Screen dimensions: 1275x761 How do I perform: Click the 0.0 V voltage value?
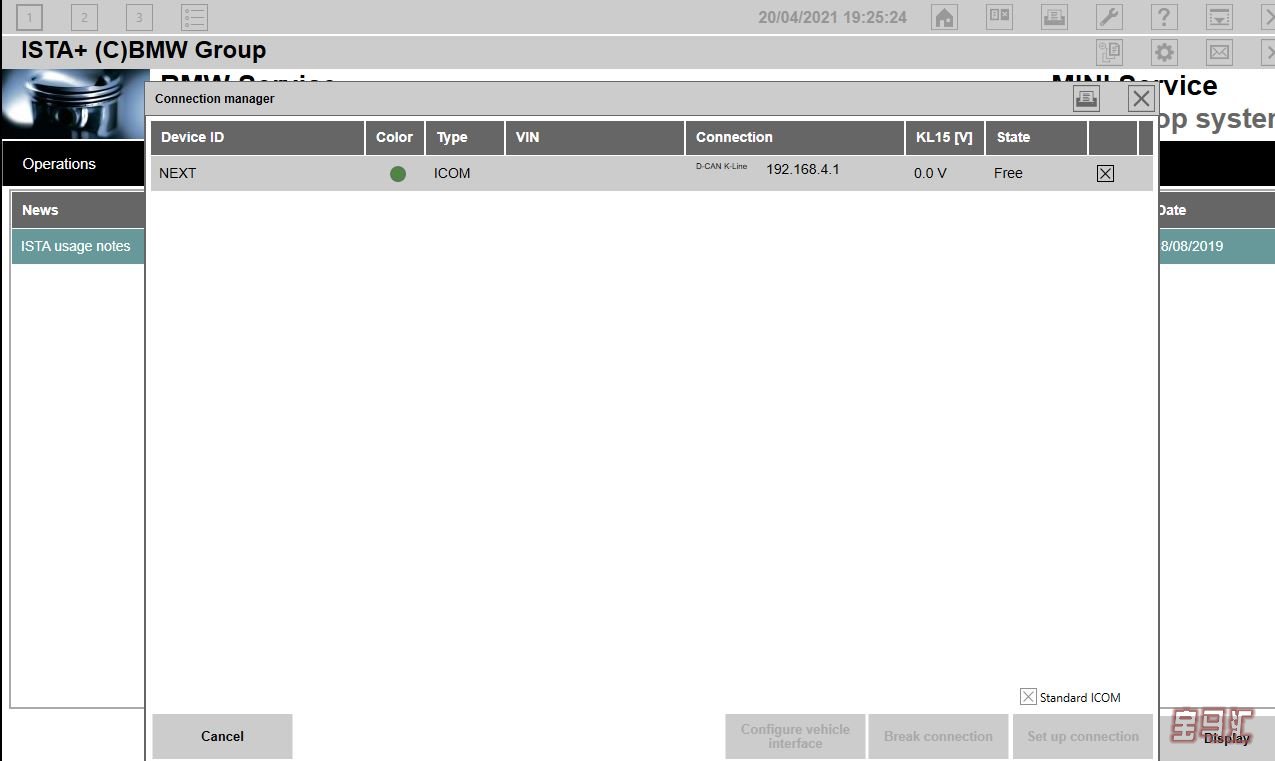click(930, 173)
